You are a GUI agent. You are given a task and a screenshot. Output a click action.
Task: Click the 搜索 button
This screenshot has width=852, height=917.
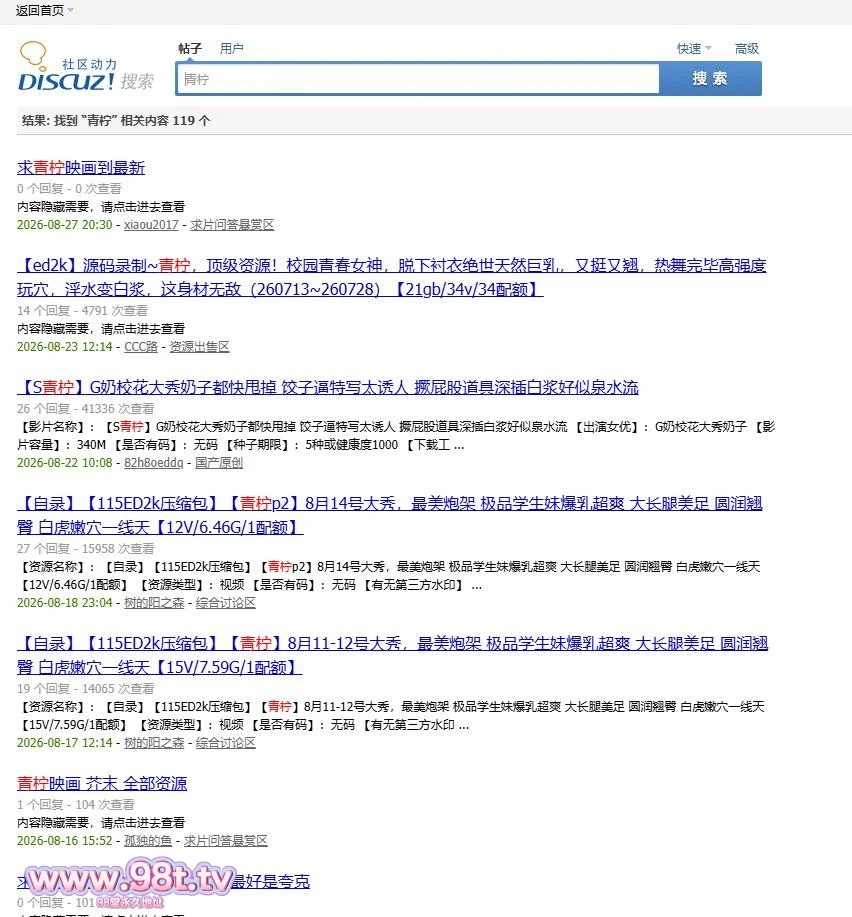tap(710, 79)
